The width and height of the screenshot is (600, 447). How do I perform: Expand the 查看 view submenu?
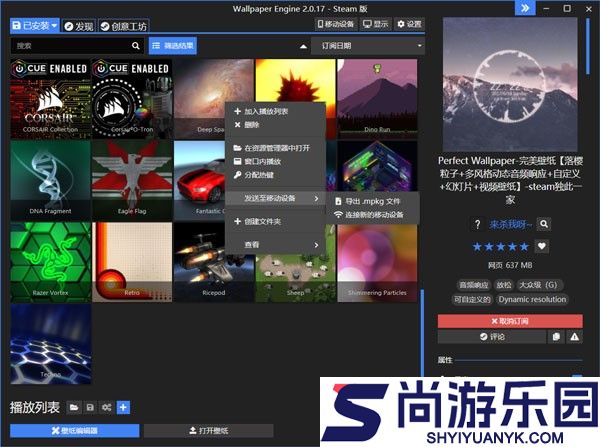coord(275,245)
